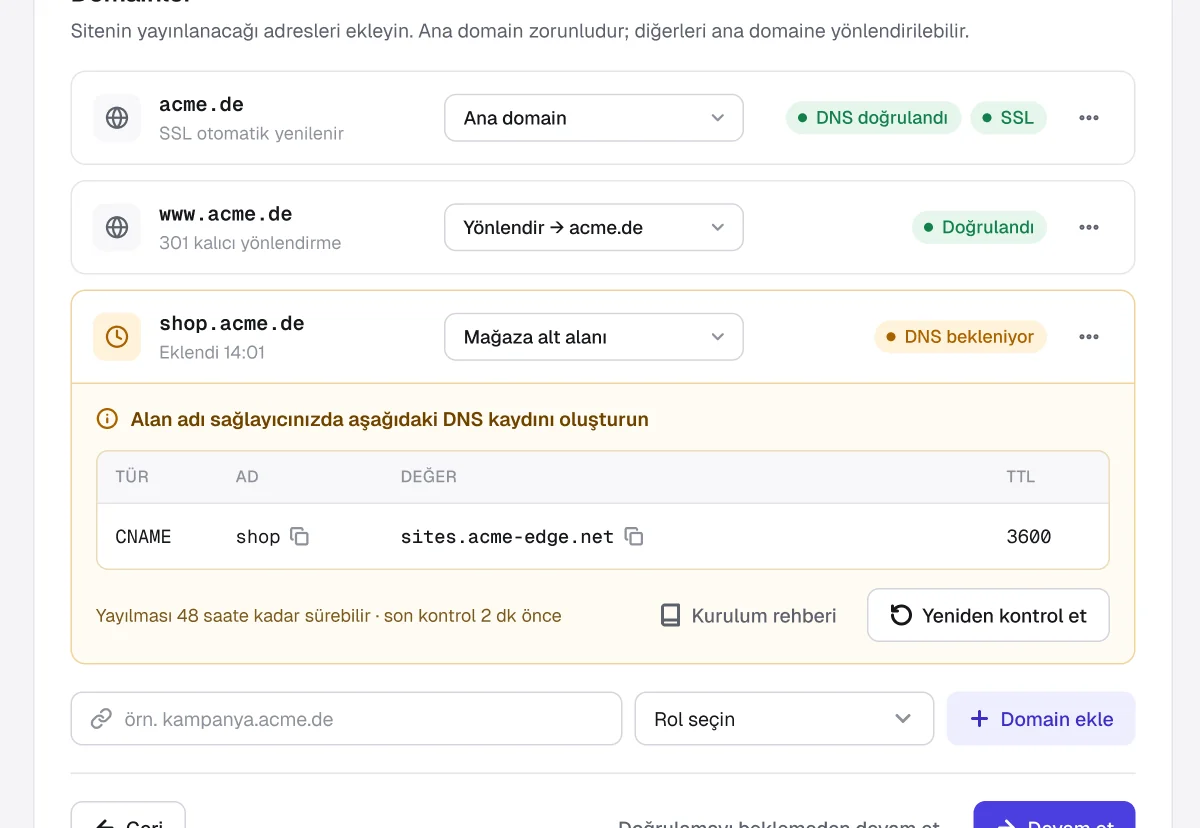Click the sites.acme-edge.net value text
1200x828 pixels.
(507, 537)
